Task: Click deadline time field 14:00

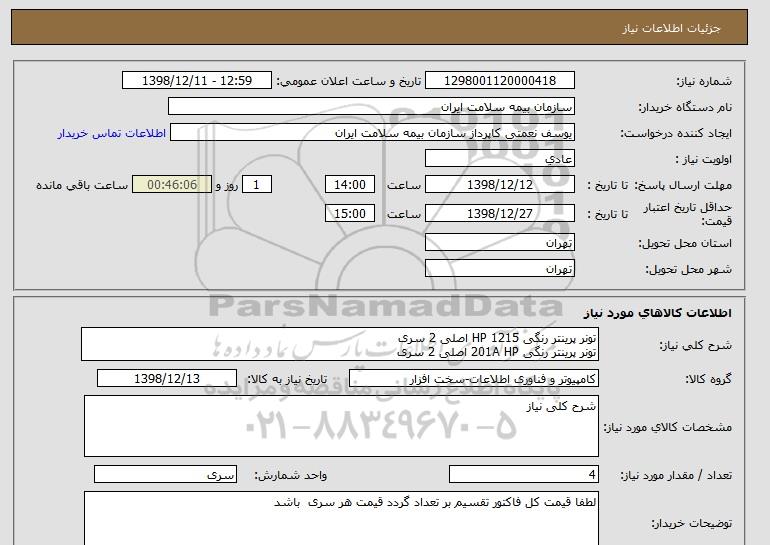Action: coord(350,185)
